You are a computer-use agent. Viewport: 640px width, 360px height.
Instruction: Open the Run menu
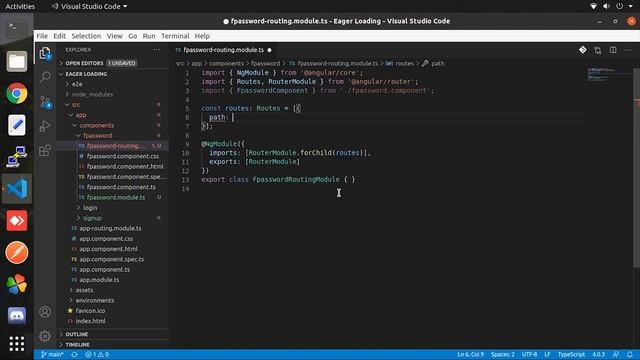coord(149,36)
